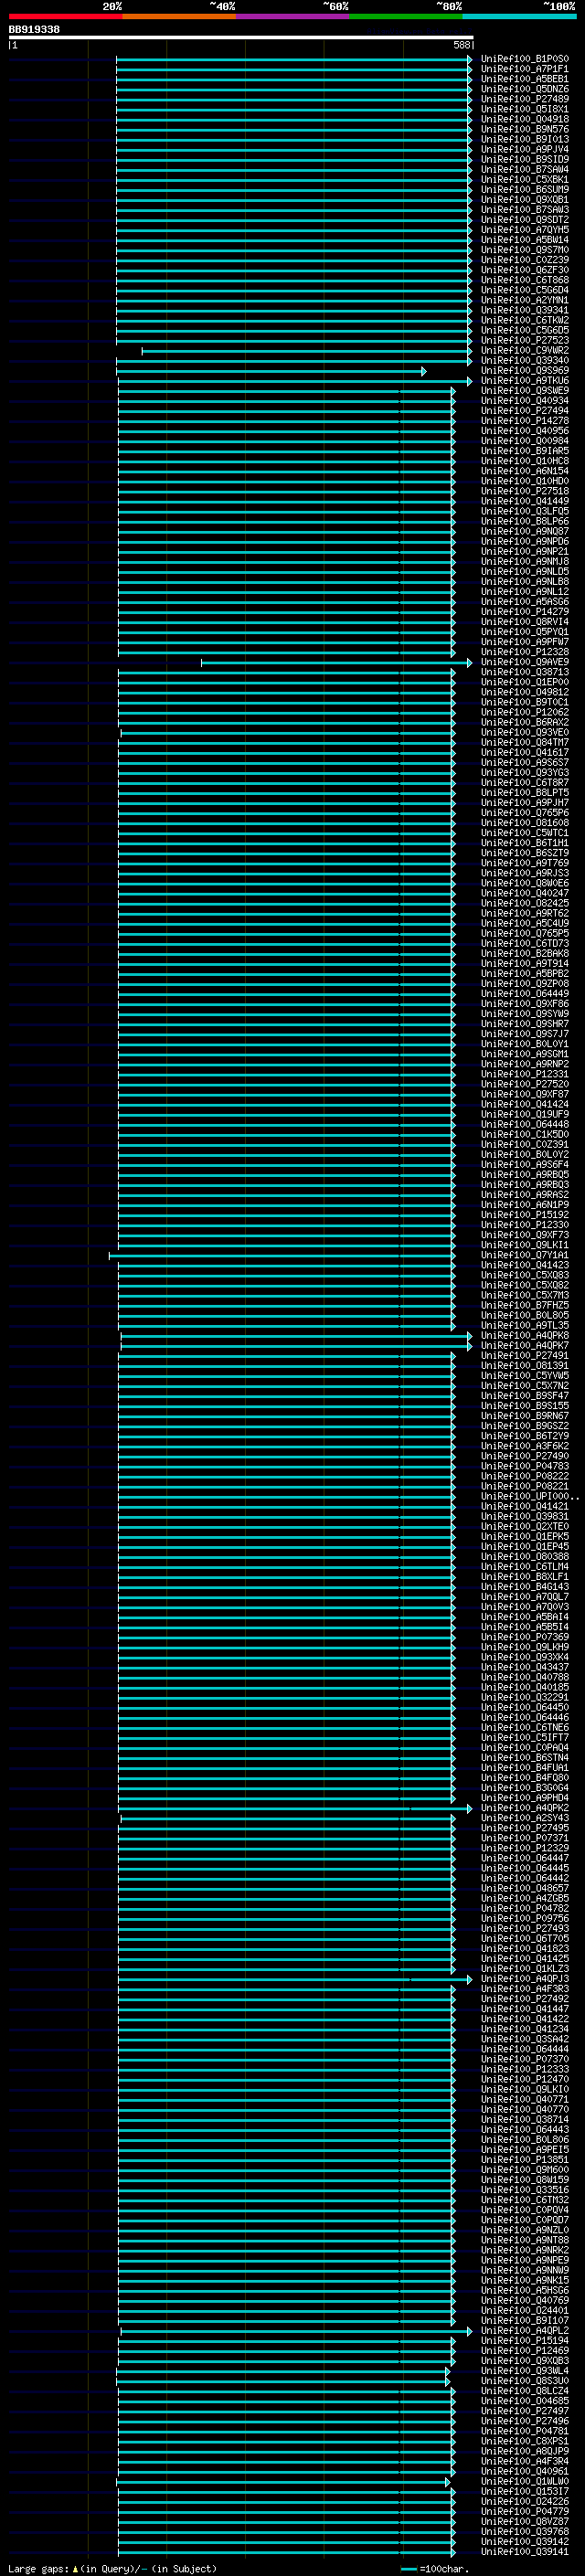Click the Large gaps legend text
The height and width of the screenshot is (2576, 585).
112,2568
